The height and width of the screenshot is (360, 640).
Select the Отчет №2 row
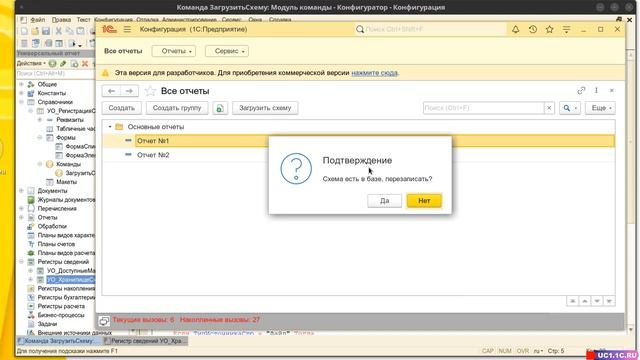358,155
